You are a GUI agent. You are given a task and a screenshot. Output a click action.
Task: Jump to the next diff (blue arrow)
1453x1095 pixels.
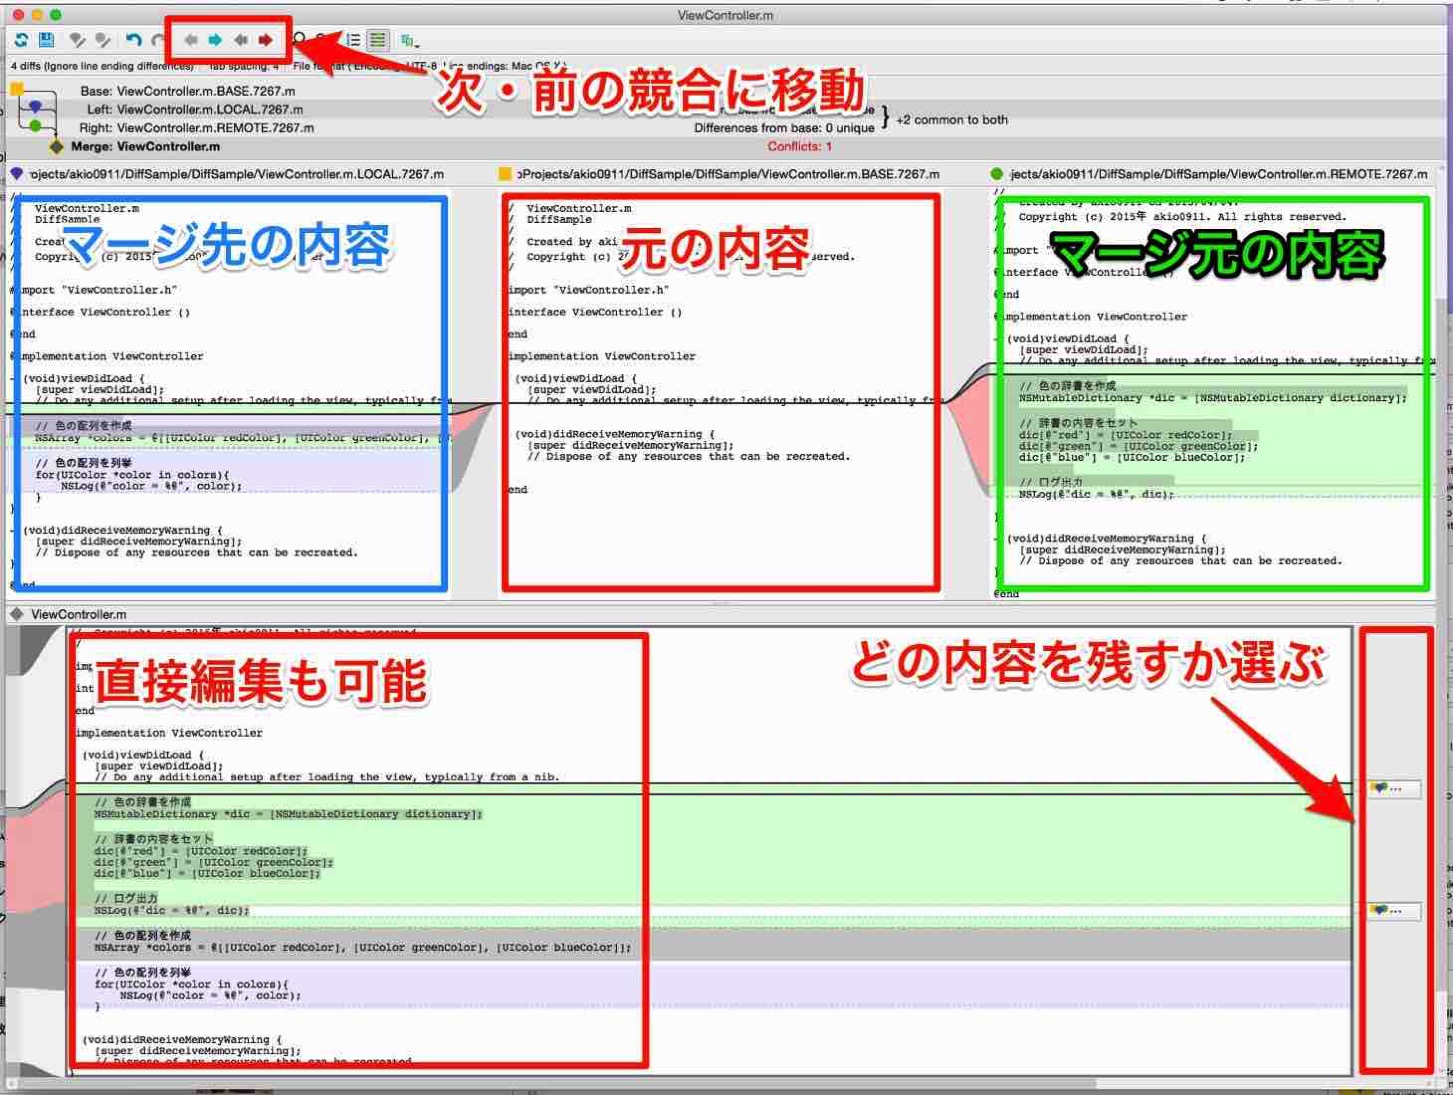[x=215, y=40]
